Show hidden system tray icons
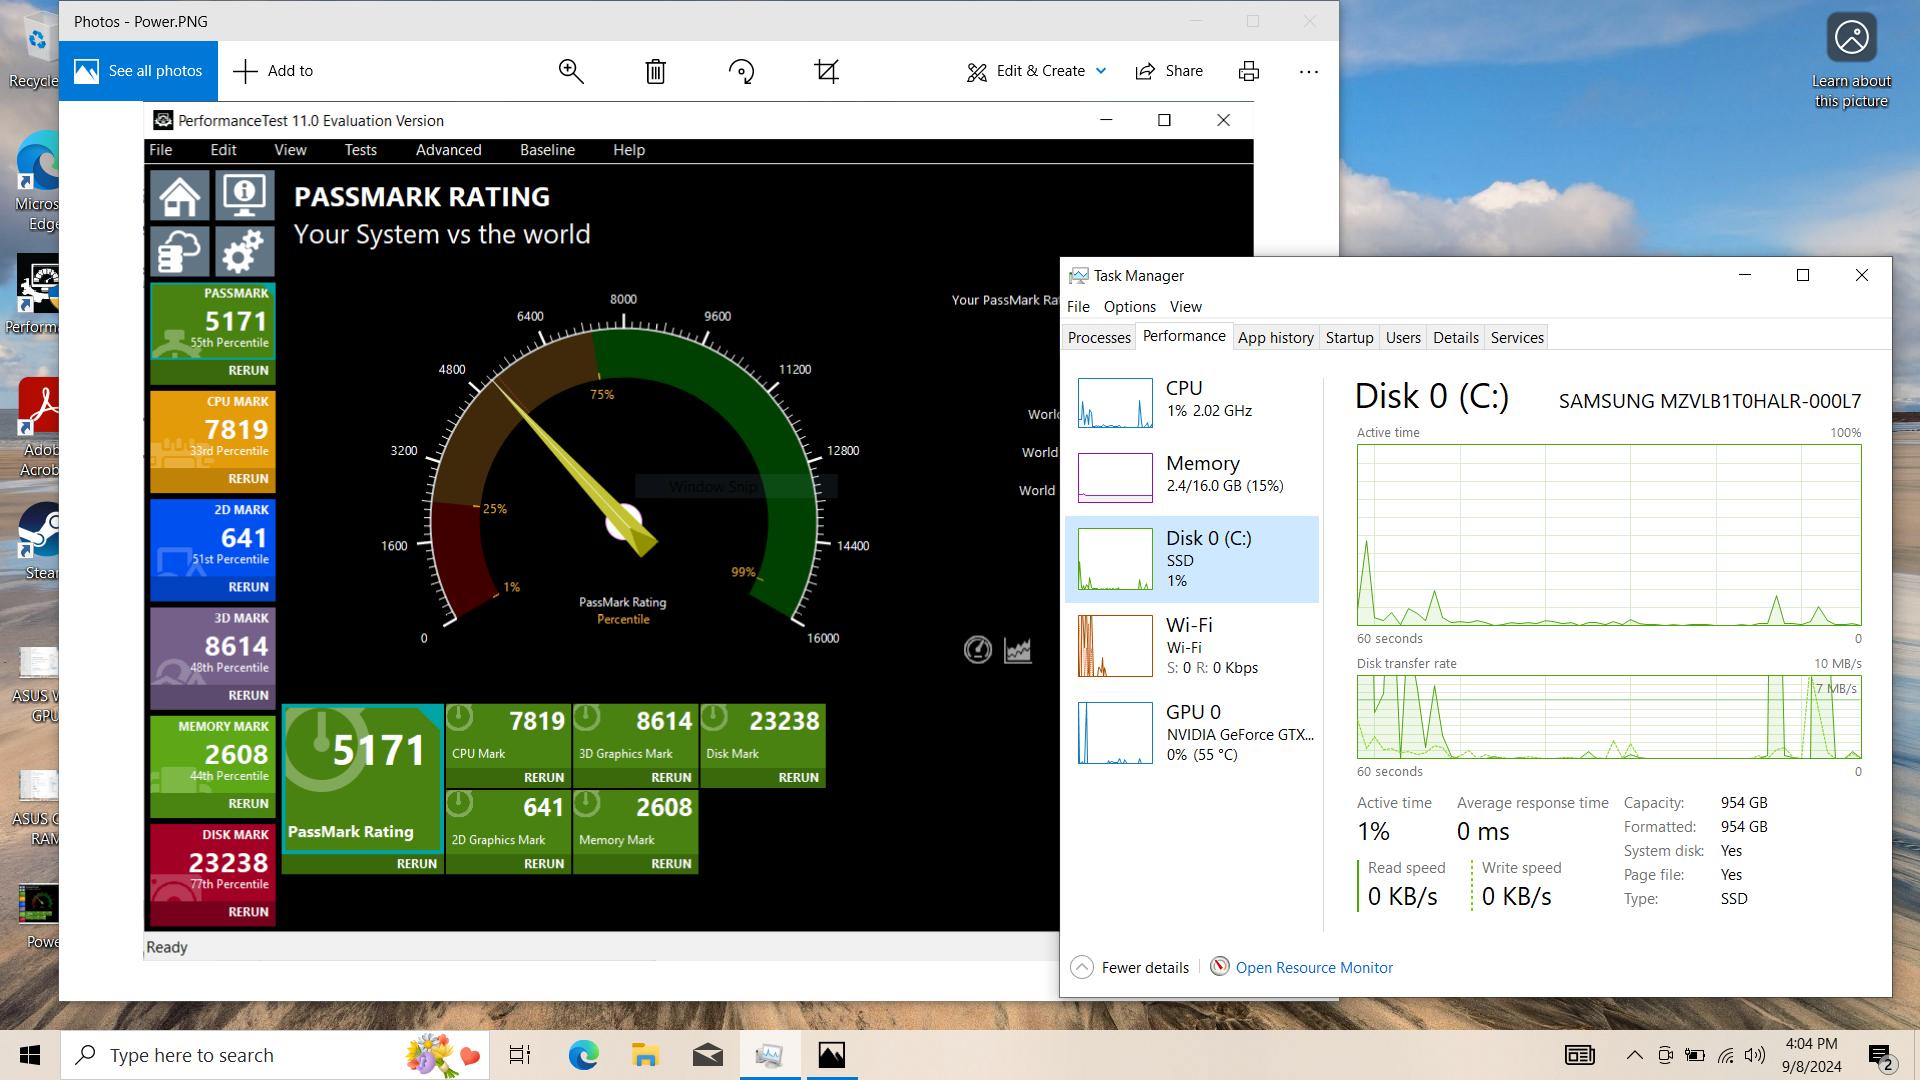This screenshot has width=1920, height=1080. (x=1634, y=1055)
